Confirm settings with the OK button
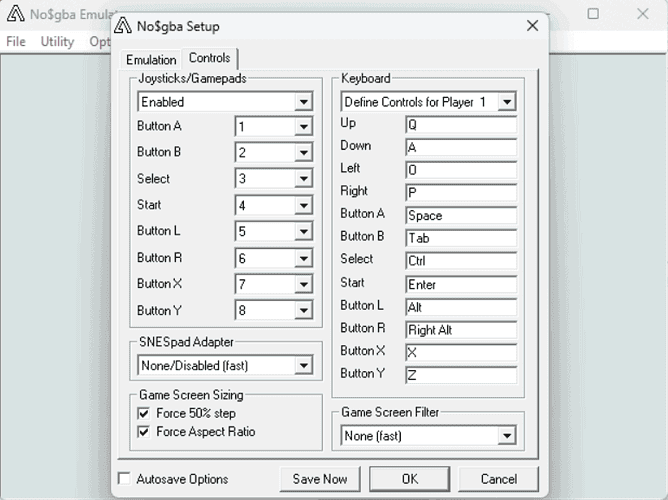 pos(409,479)
